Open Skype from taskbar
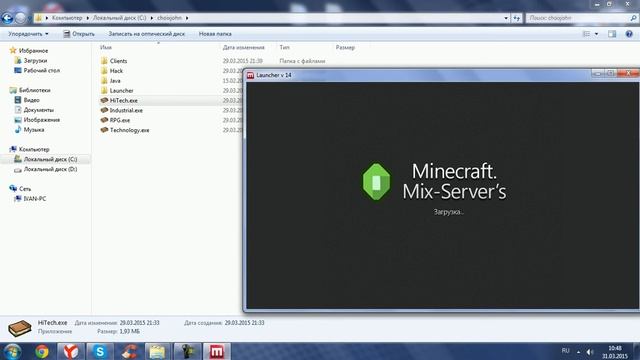 [x=100, y=351]
